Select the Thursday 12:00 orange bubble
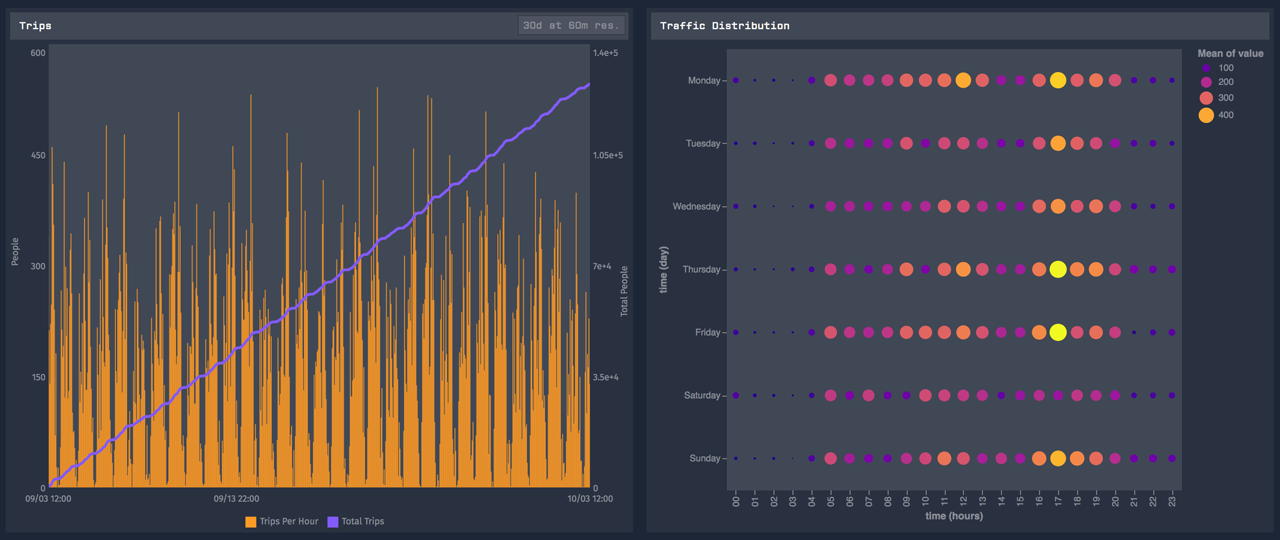The height and width of the screenshot is (540, 1280). [963, 269]
